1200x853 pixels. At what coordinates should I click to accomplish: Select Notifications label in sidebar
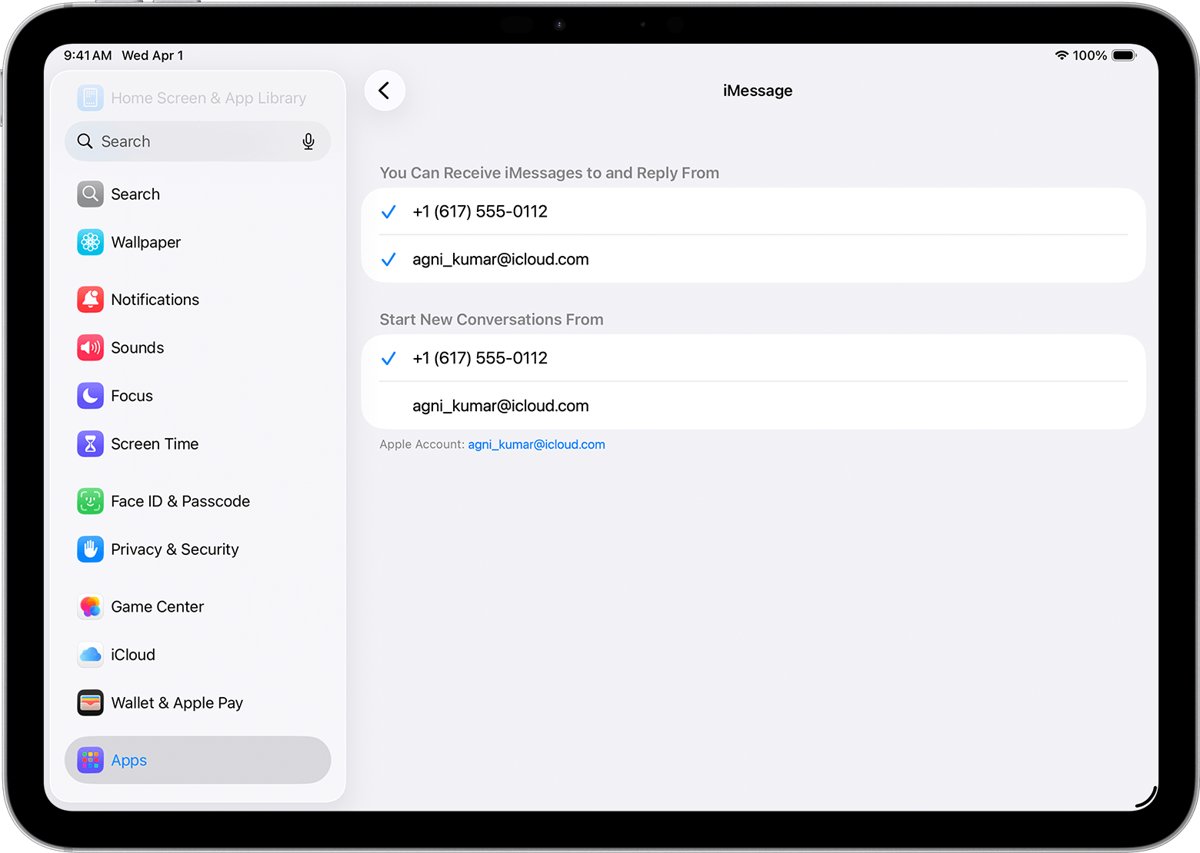click(155, 299)
